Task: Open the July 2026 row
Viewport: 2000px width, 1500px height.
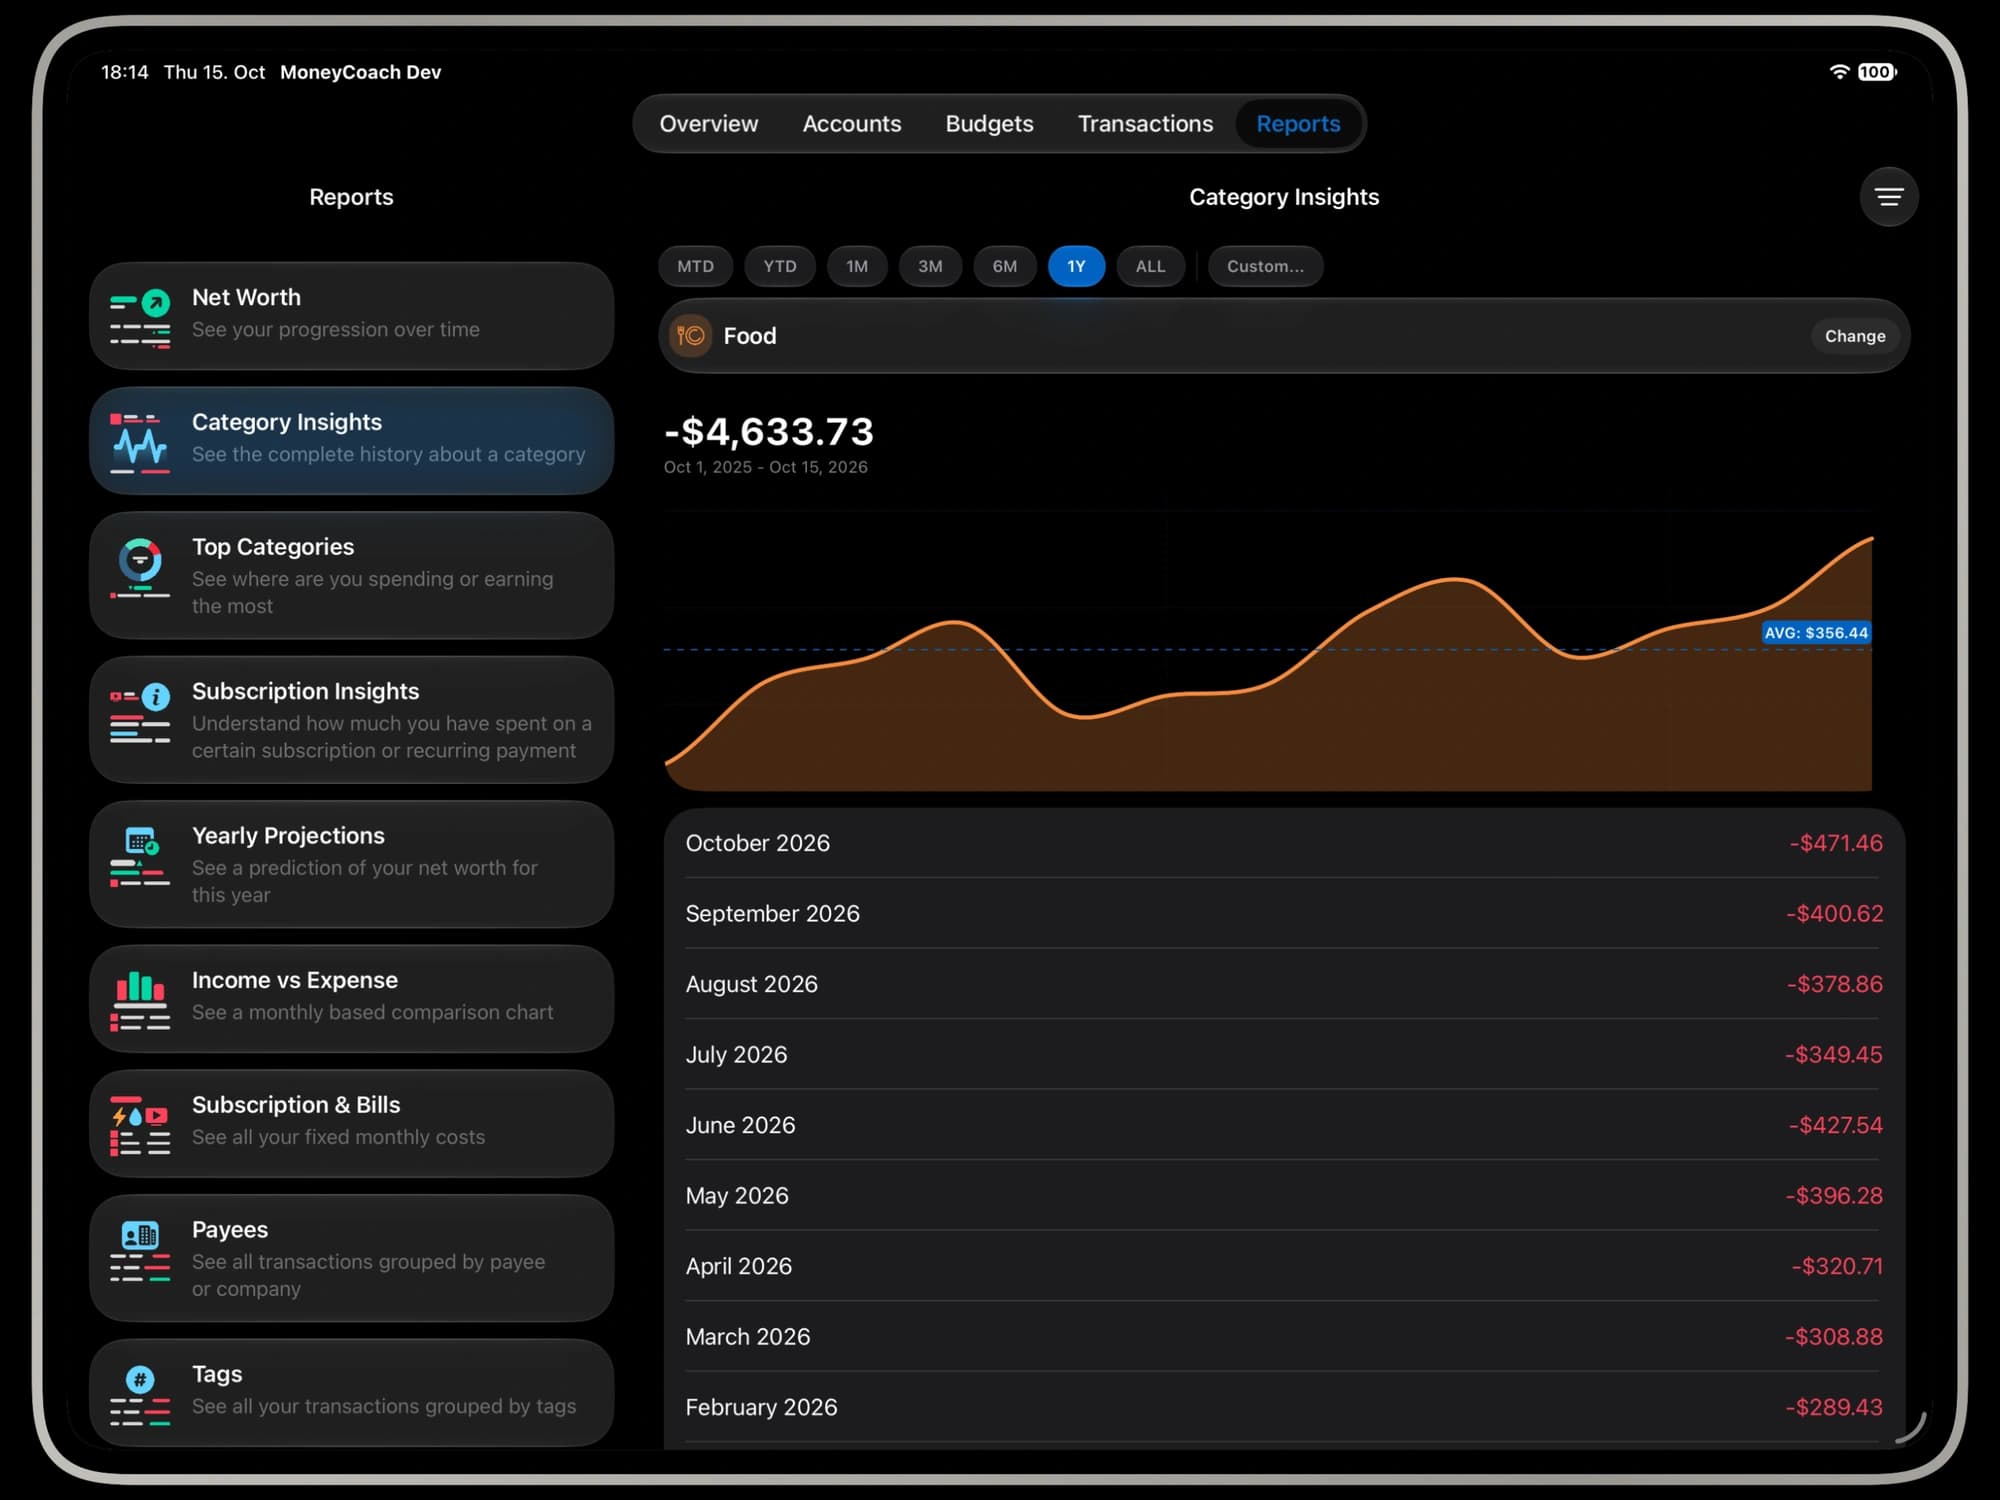Action: point(1284,1055)
